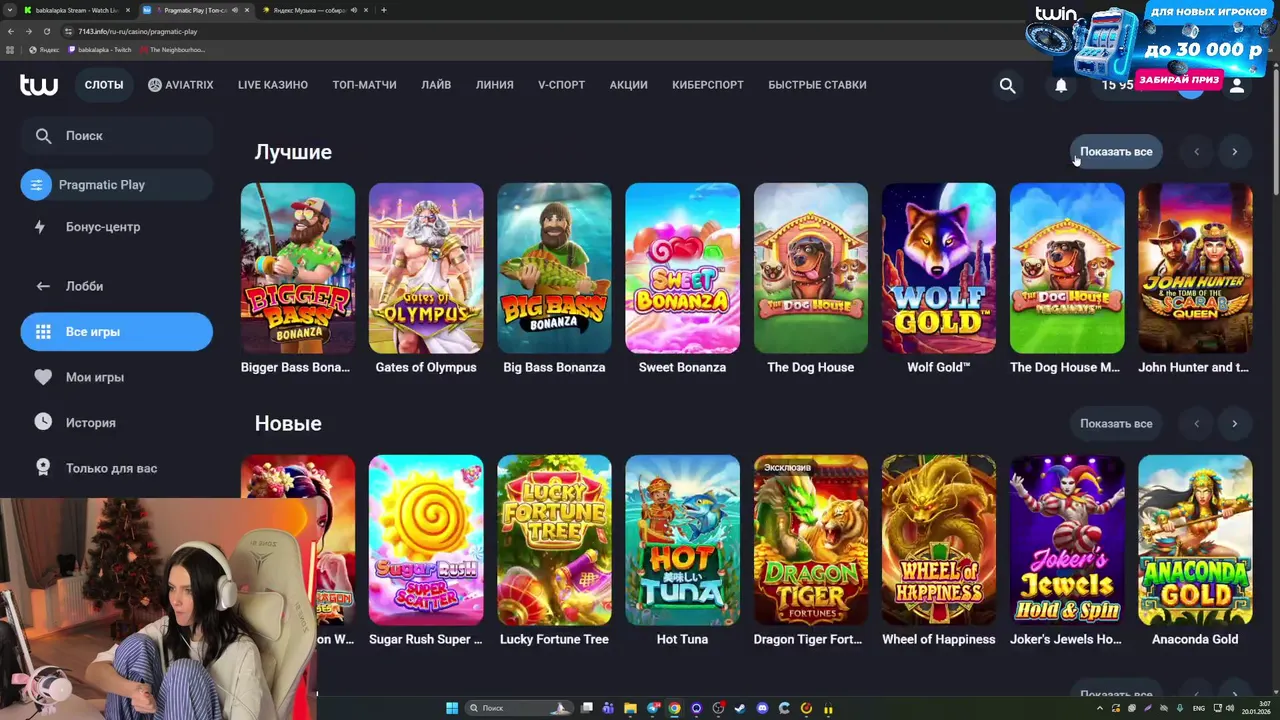Image resolution: width=1280 pixels, height=720 pixels.
Task: Click browser back arrow
Action: 11,31
